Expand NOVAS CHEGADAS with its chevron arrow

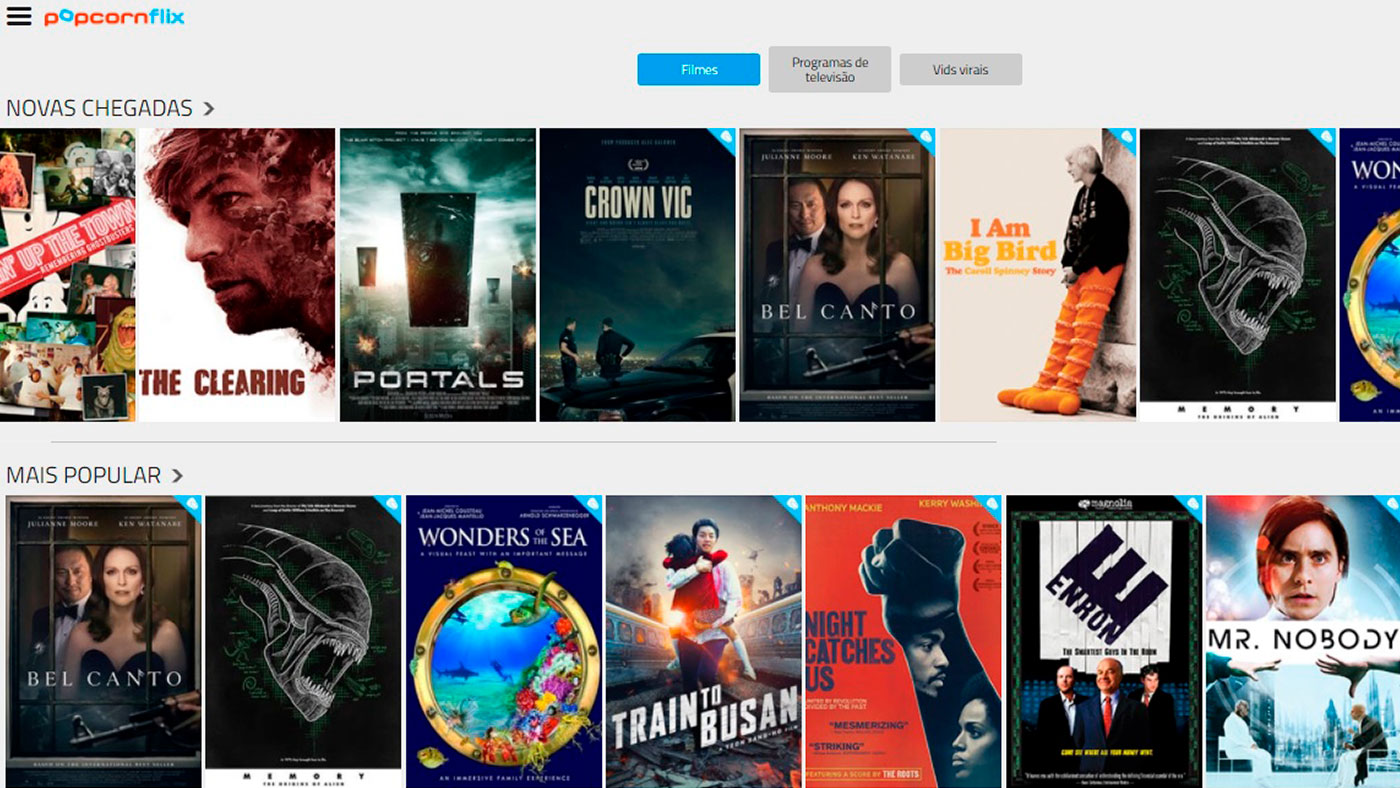(209, 108)
